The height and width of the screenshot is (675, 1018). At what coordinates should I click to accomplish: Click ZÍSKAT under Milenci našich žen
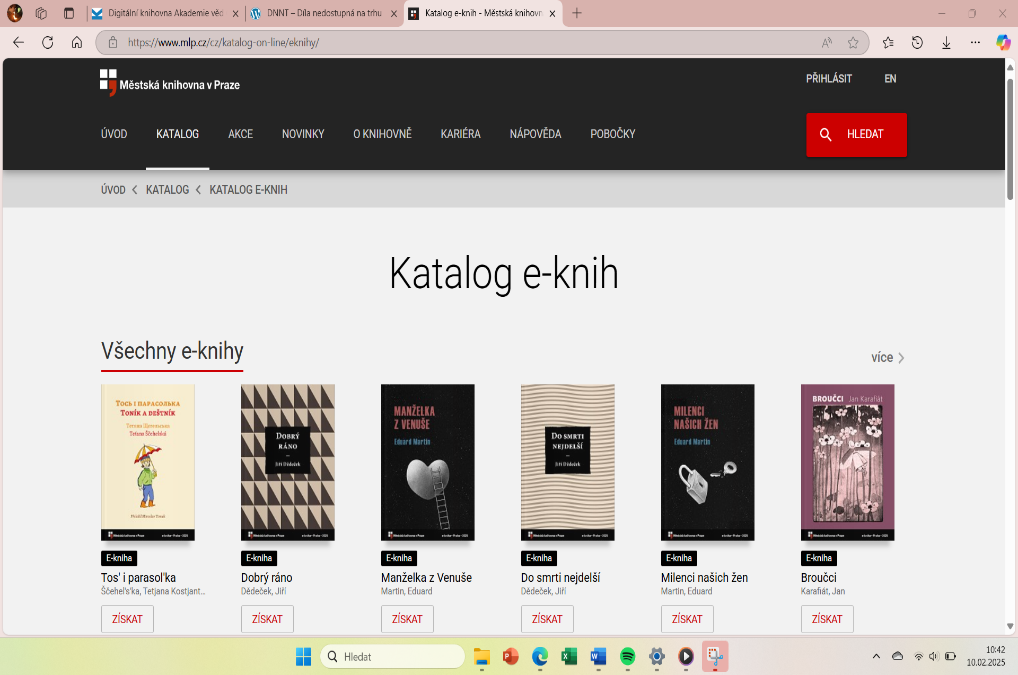[687, 619]
